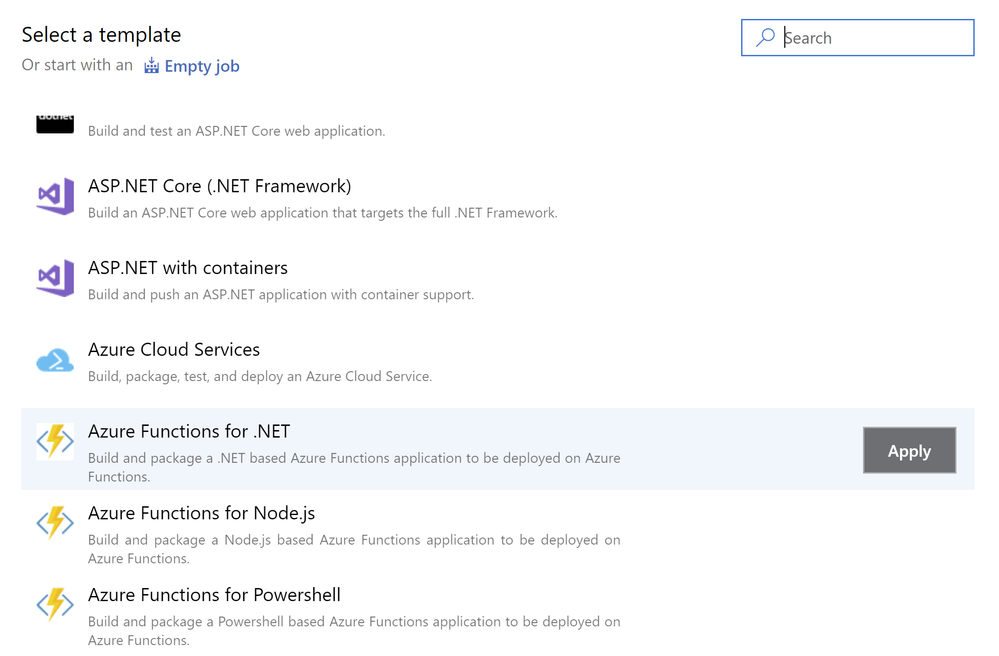This screenshot has height=656, width=999.
Task: Click the magnifying glass search icon
Action: click(765, 38)
